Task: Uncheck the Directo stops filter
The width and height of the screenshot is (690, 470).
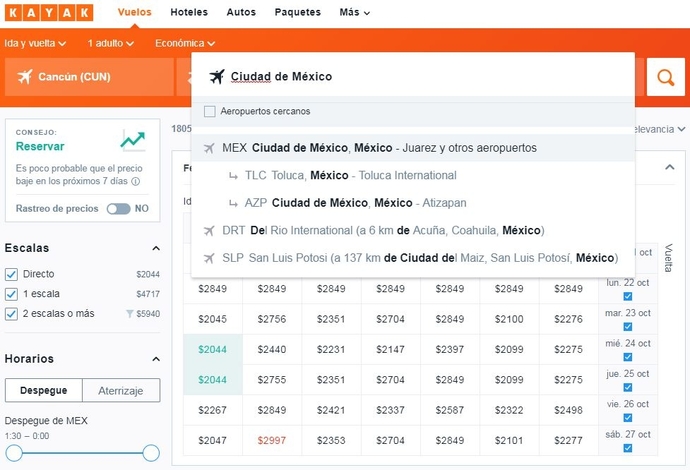Action: coord(11,274)
